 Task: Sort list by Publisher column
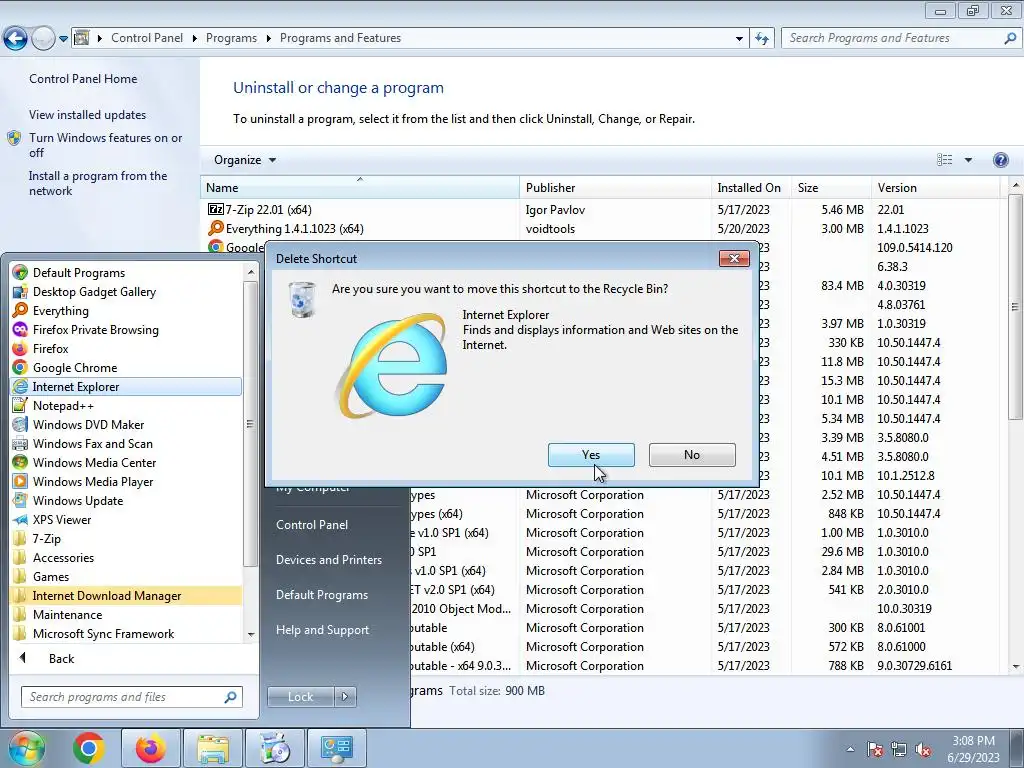(615, 187)
